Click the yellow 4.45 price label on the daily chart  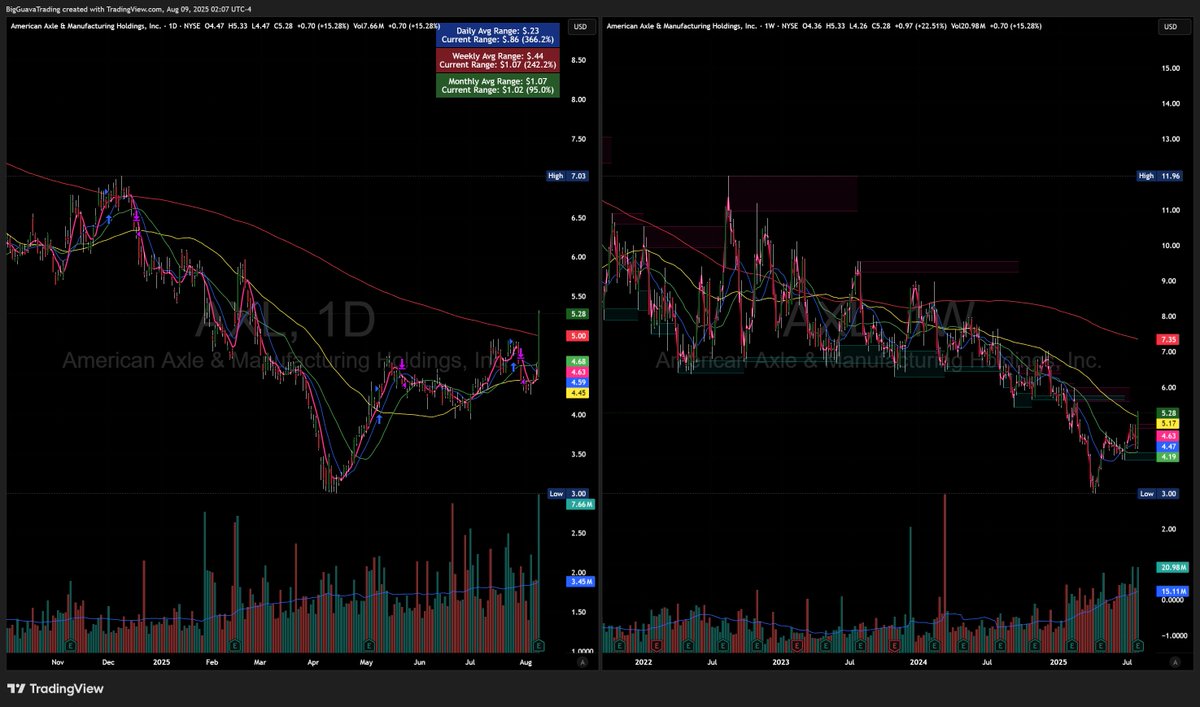tap(578, 393)
